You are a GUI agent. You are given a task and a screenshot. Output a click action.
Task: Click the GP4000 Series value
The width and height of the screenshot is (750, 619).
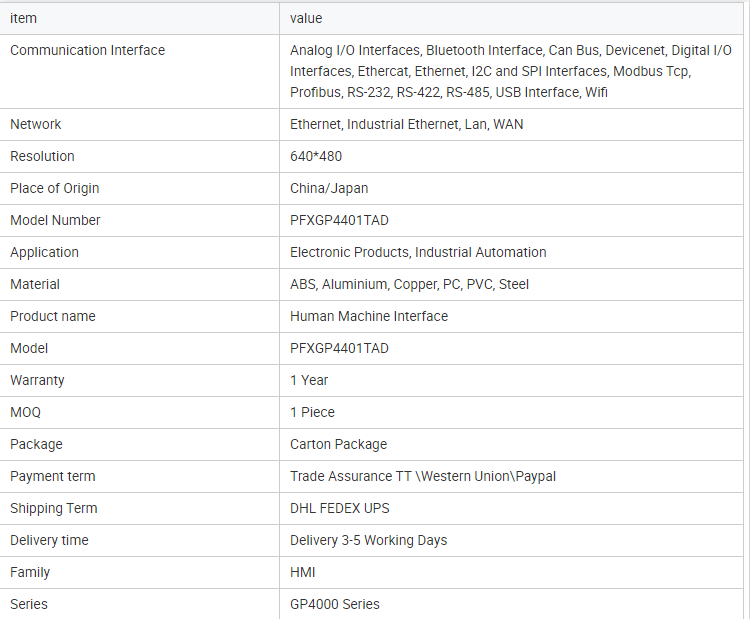[334, 604]
